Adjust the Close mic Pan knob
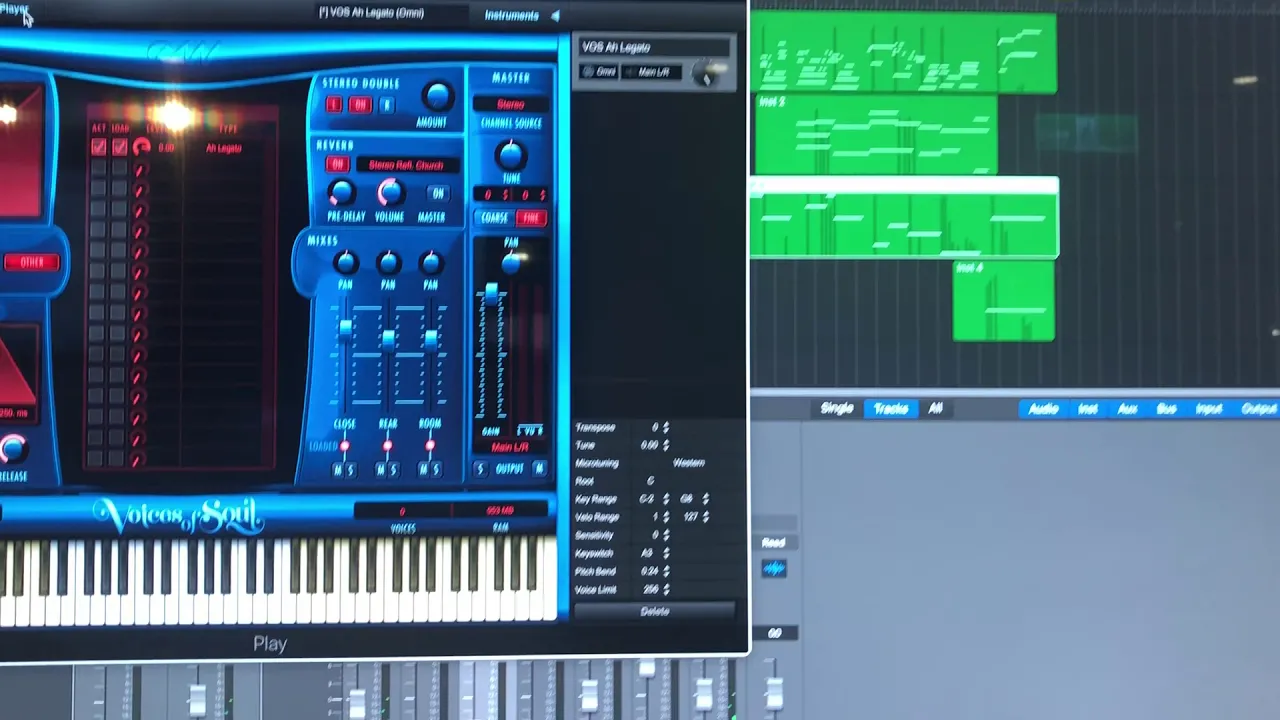The width and height of the screenshot is (1280, 720). (345, 263)
